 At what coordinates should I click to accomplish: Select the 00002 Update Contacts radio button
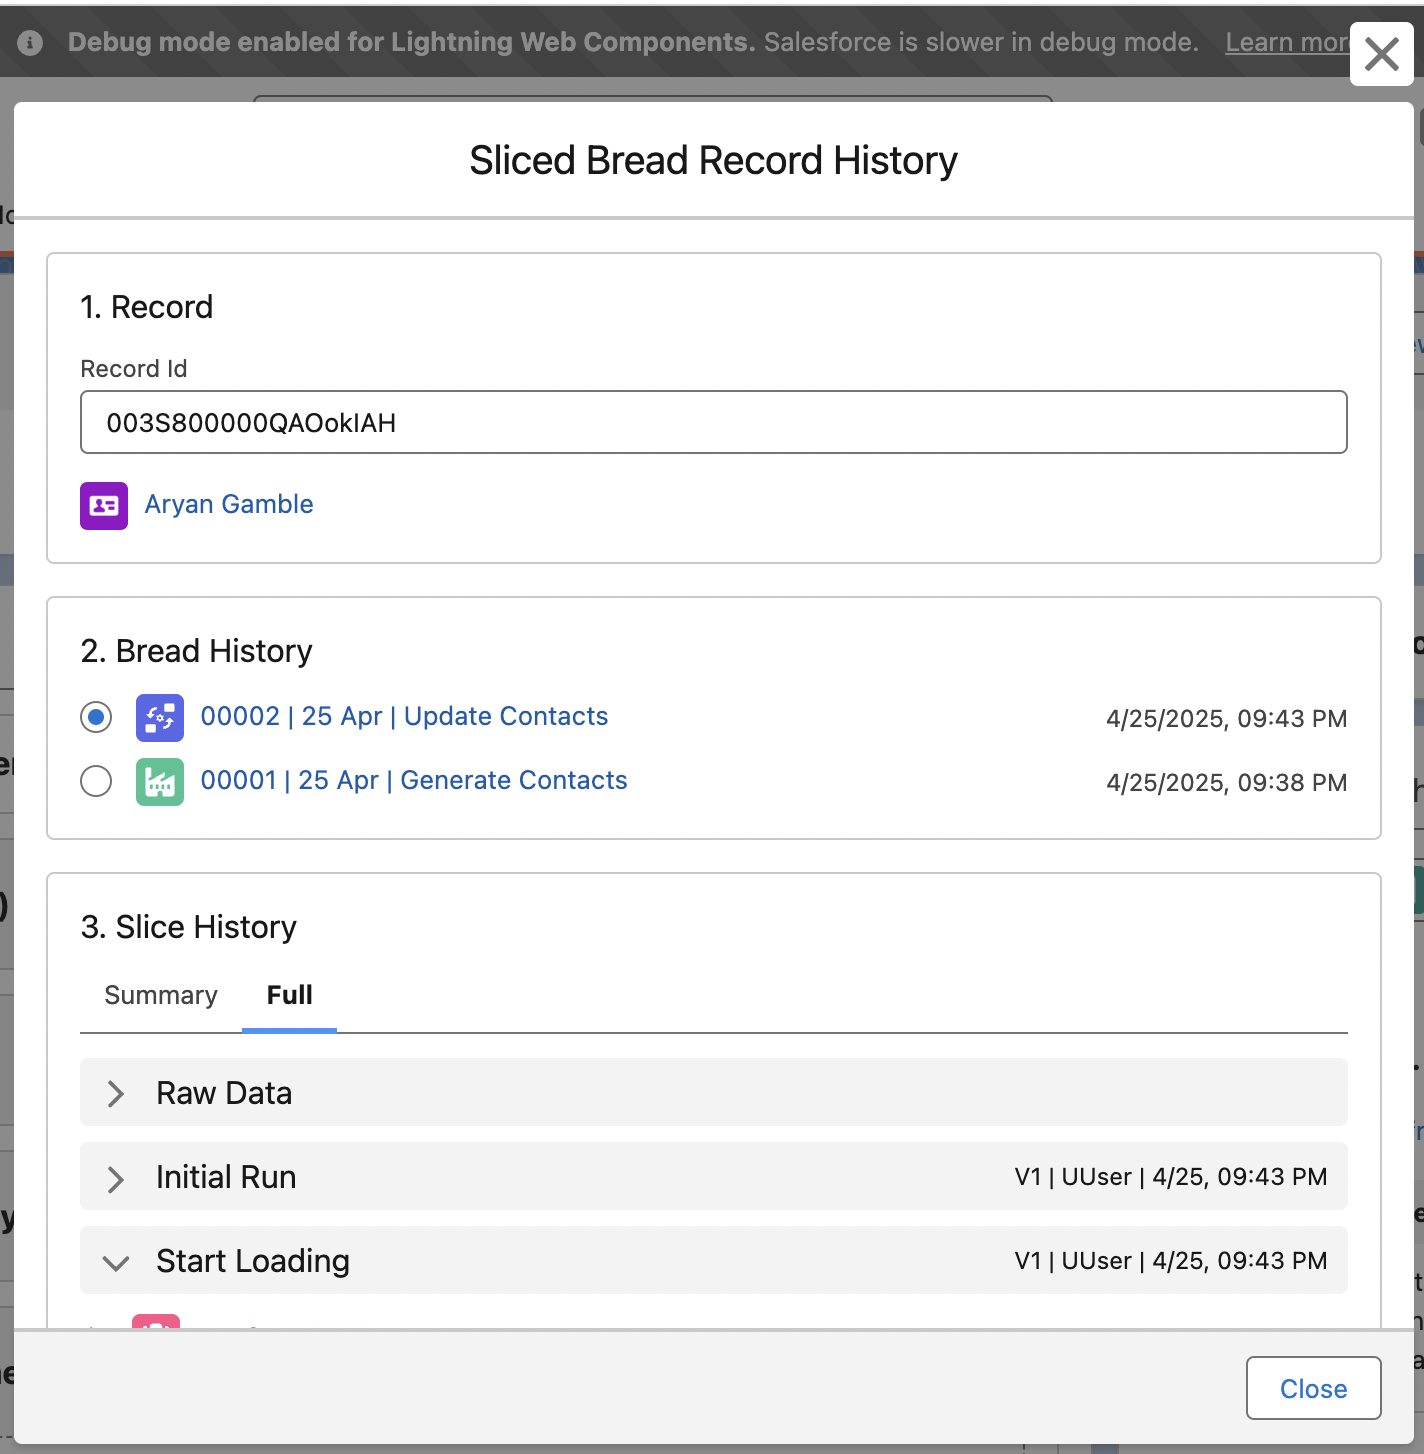[x=96, y=717]
